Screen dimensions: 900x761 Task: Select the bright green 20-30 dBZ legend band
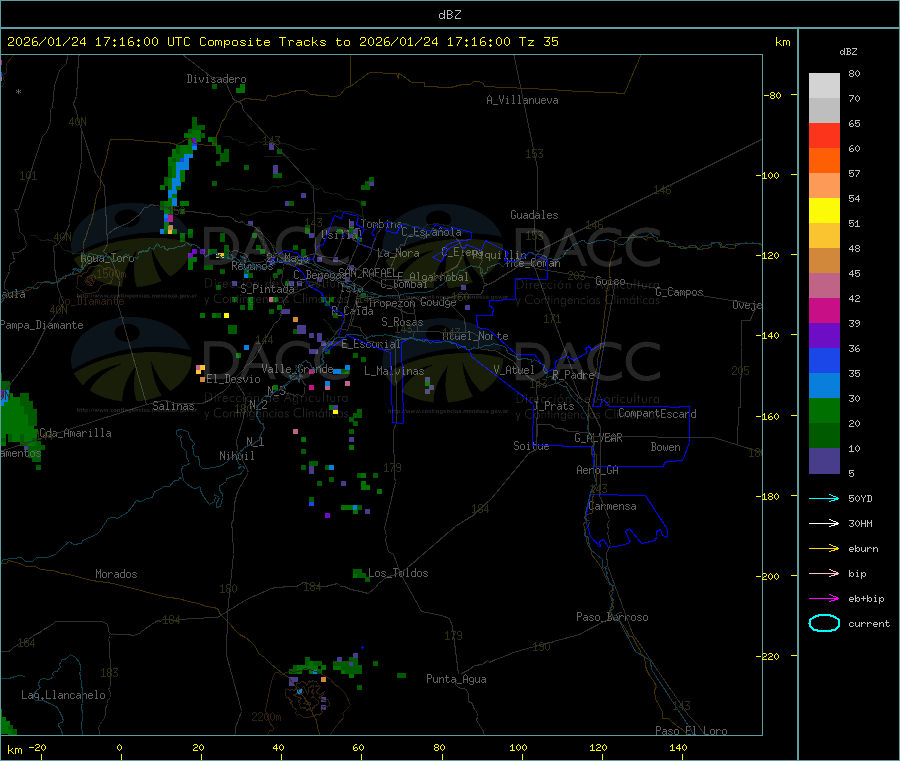point(824,410)
